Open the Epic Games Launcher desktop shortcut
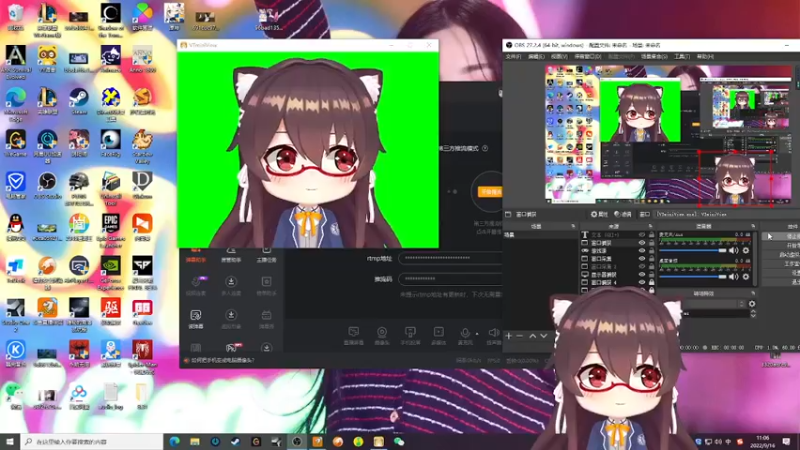 [x=111, y=231]
